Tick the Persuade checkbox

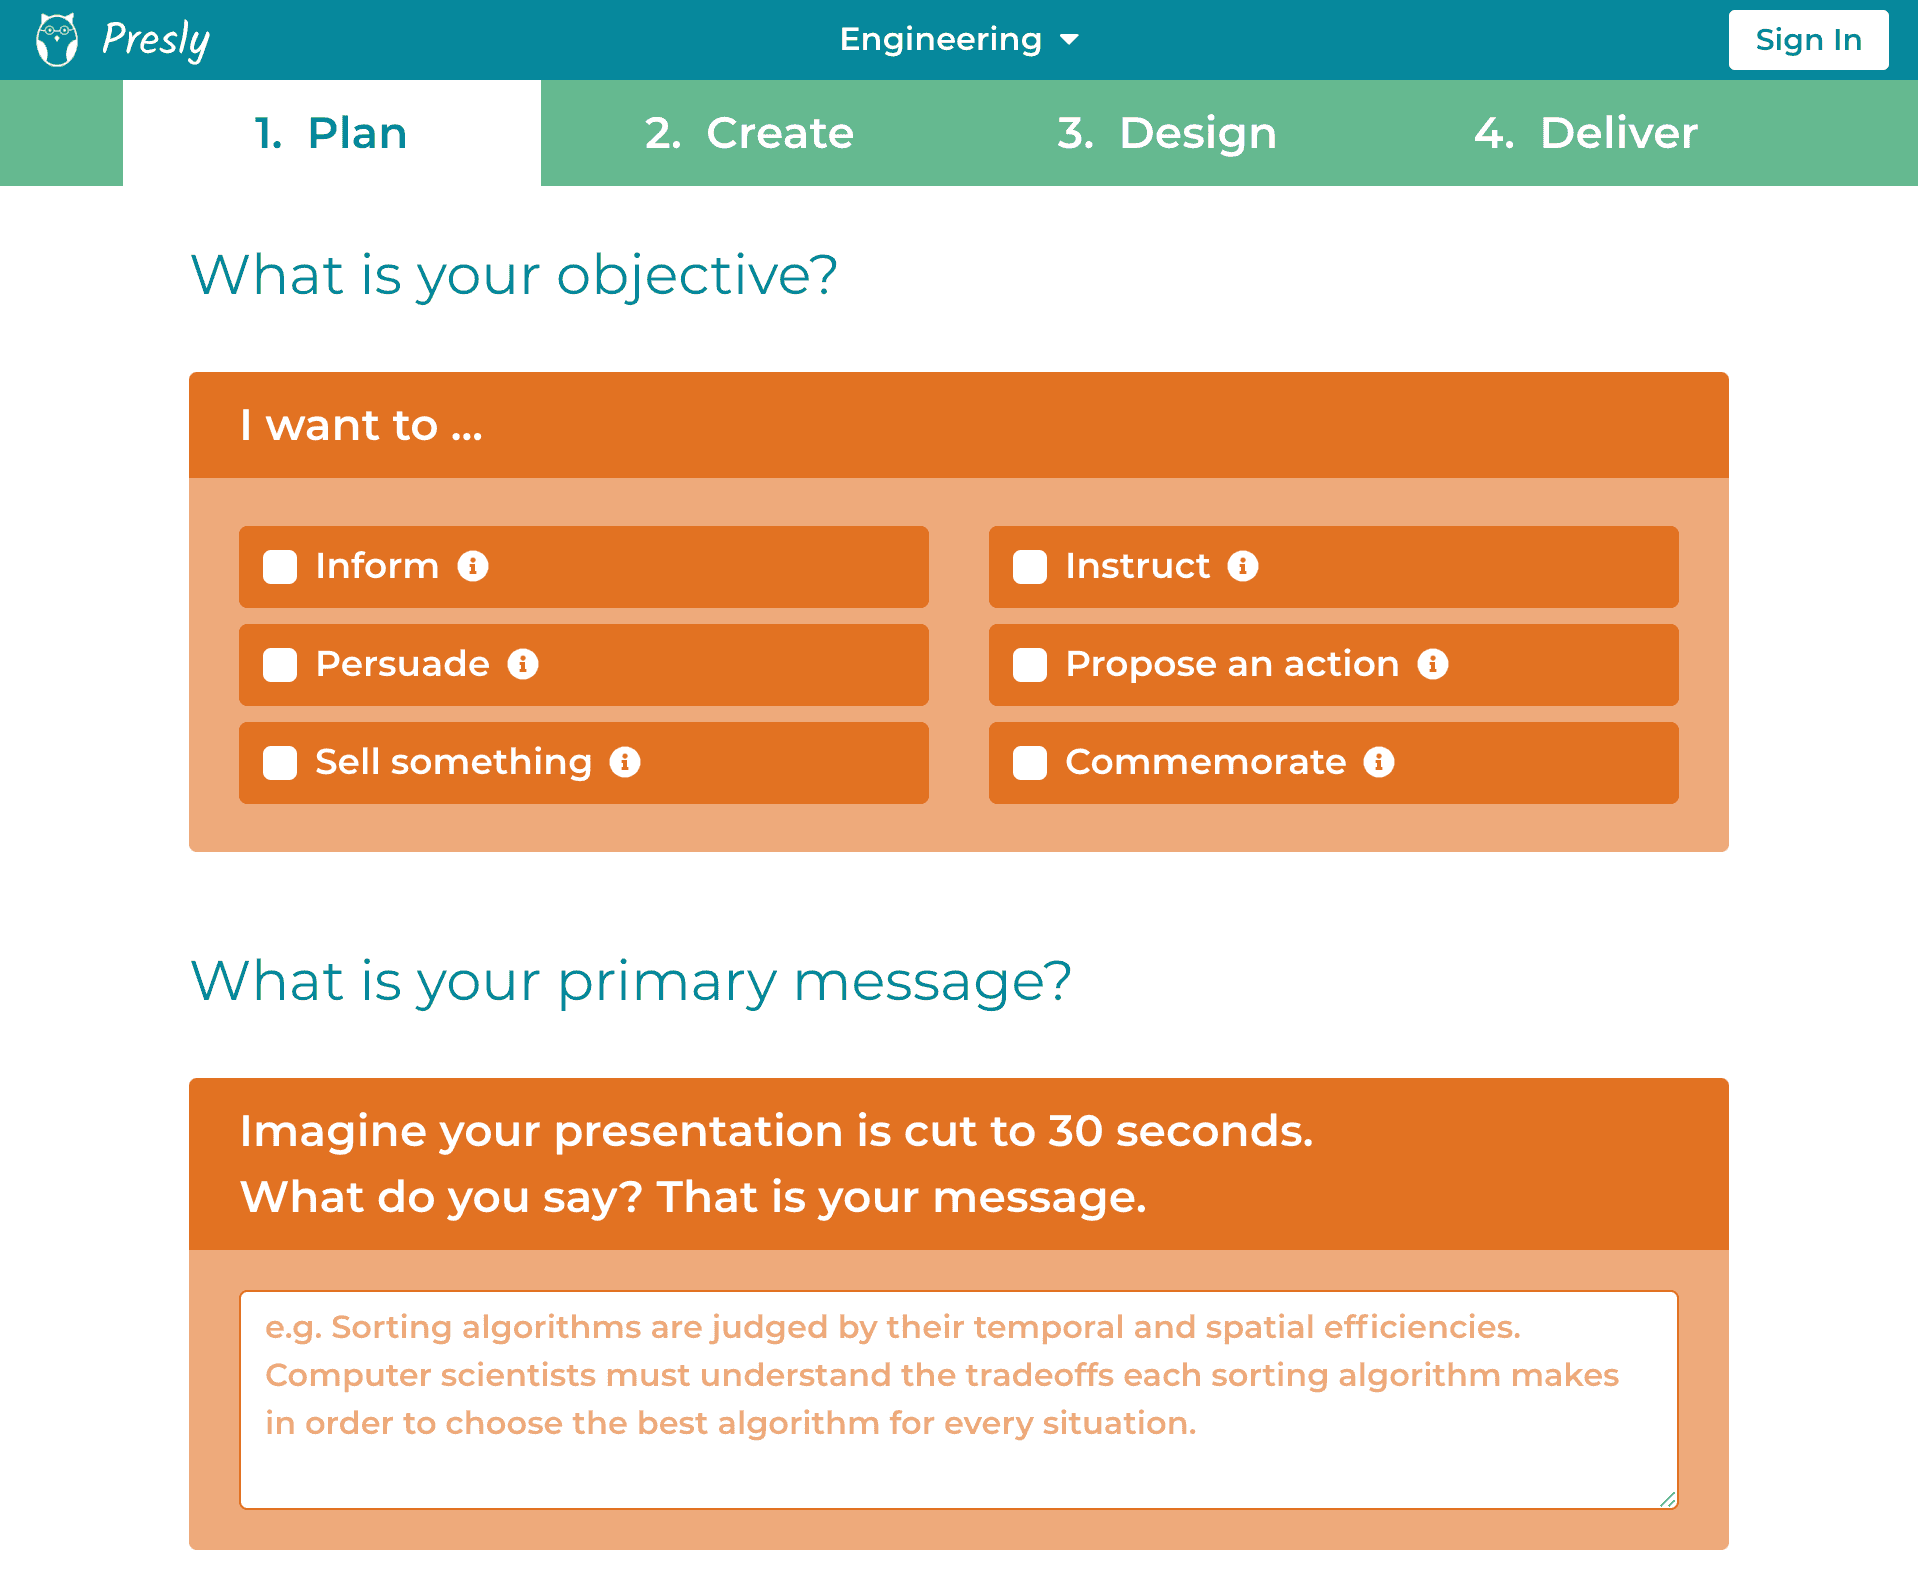280,665
